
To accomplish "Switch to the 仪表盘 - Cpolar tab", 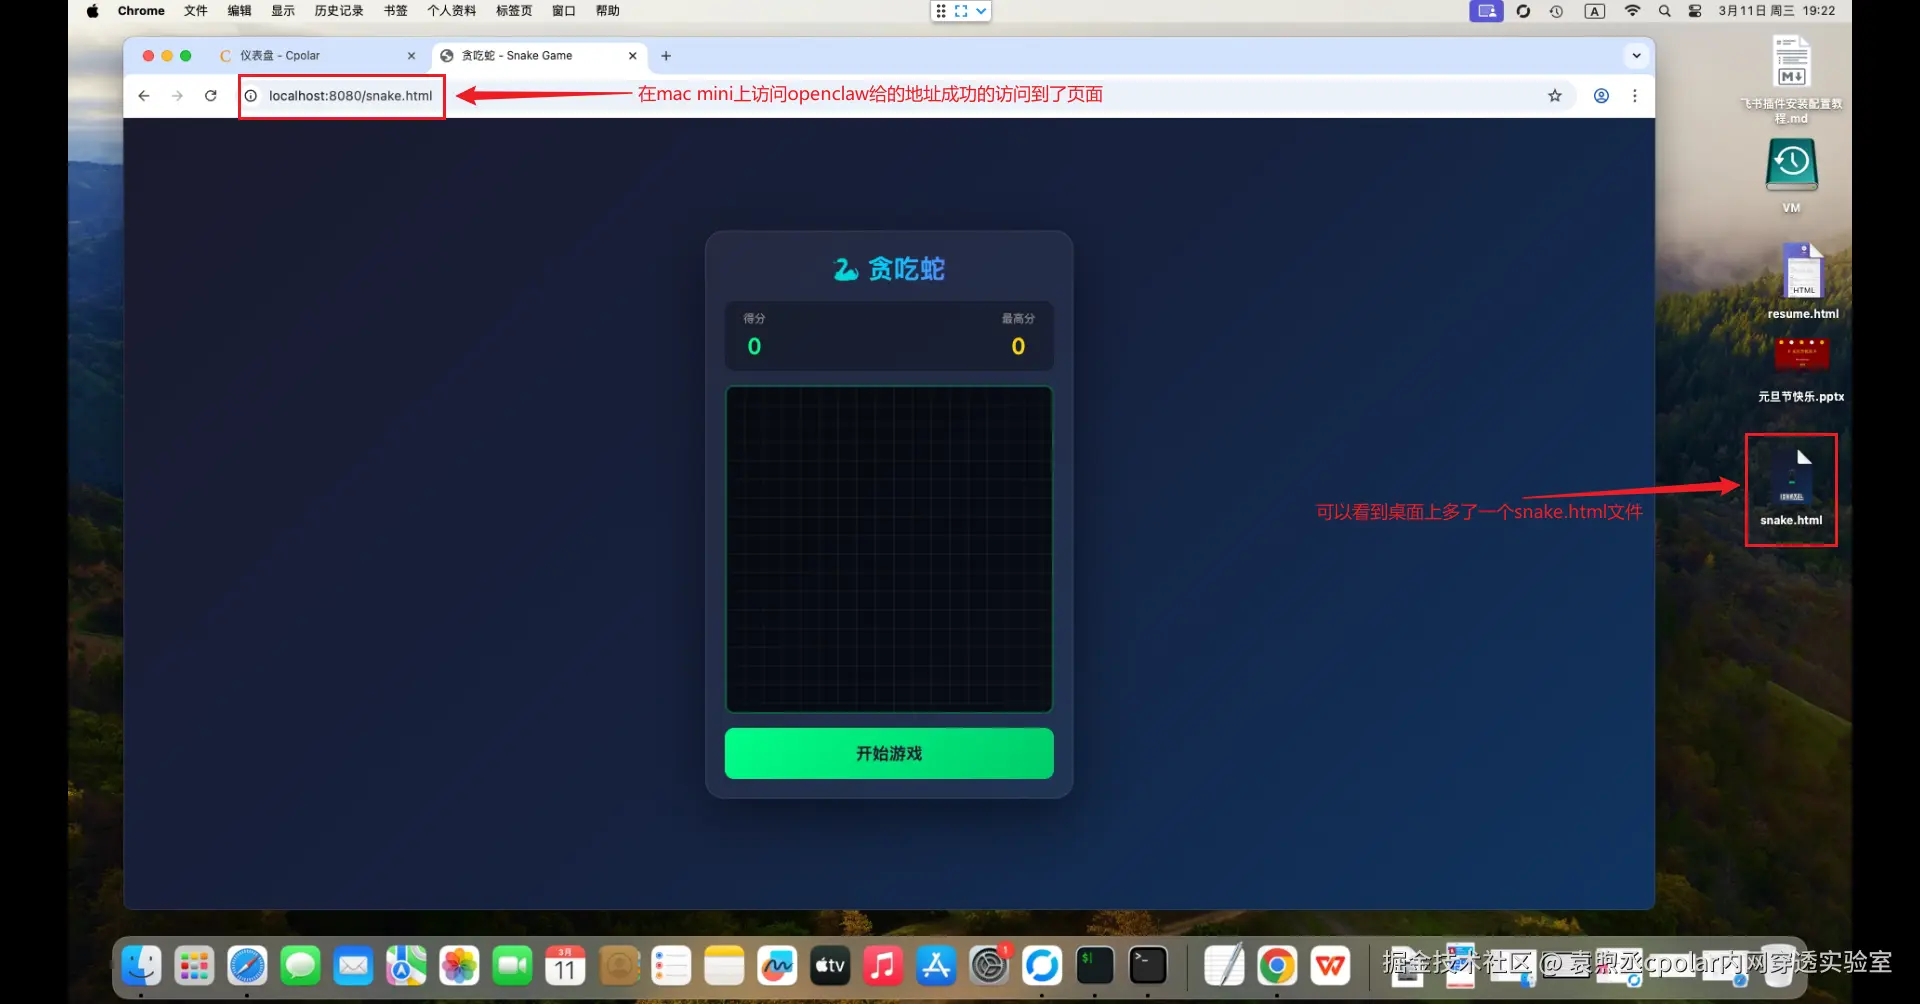I will click(317, 56).
